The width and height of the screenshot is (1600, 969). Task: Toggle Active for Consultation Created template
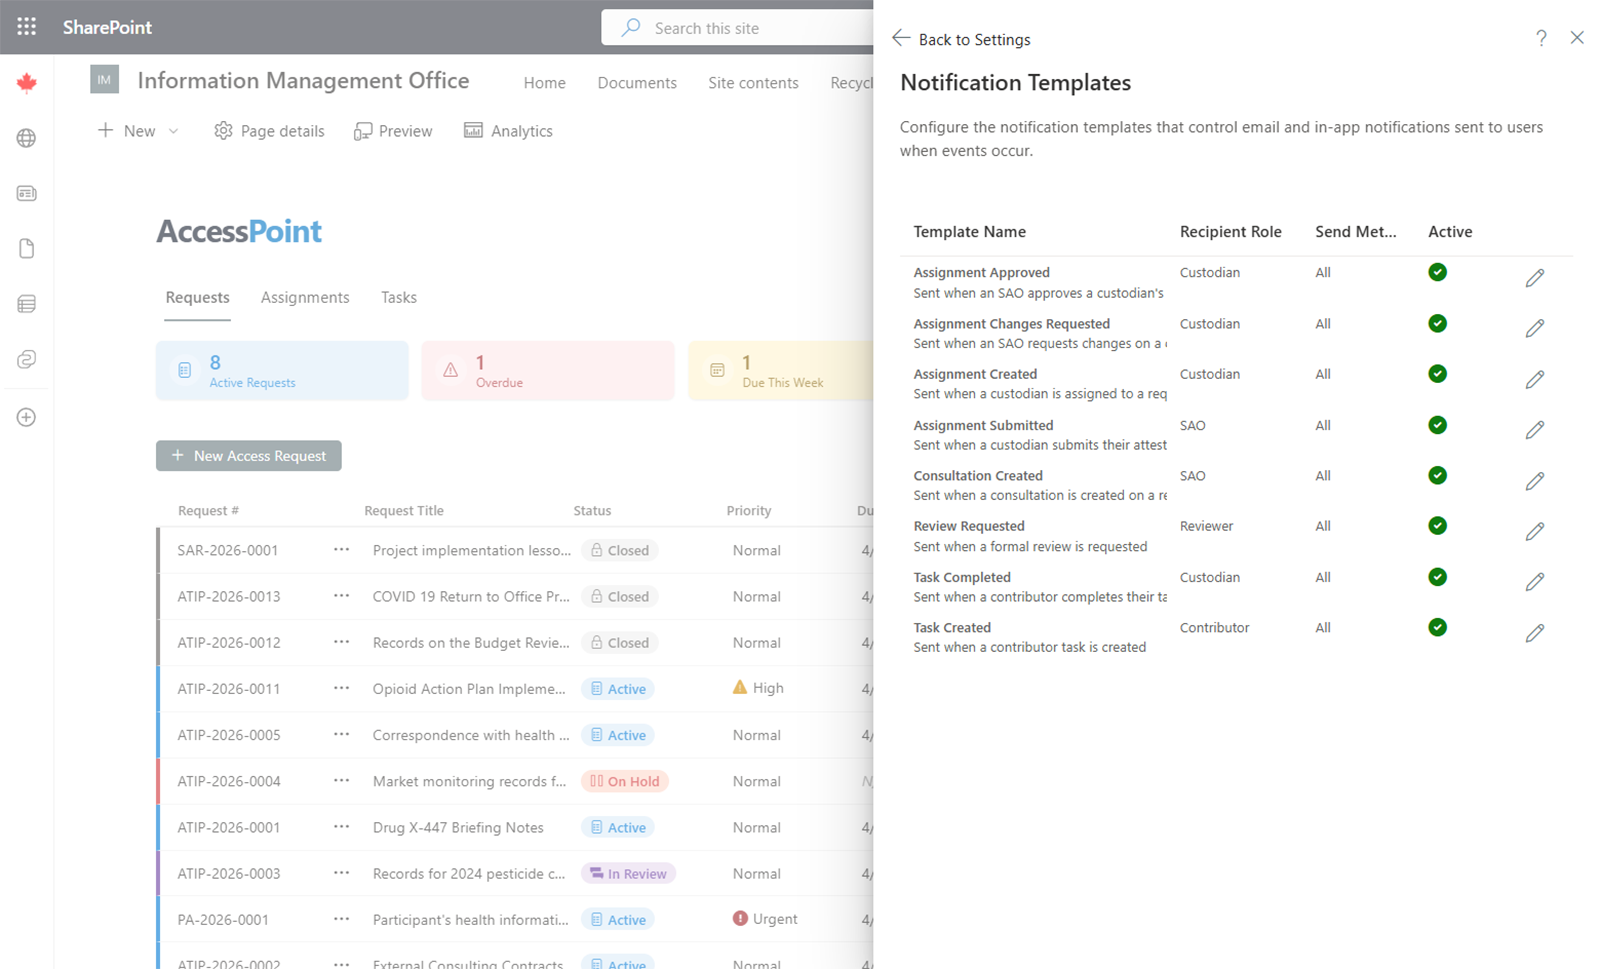1437,475
